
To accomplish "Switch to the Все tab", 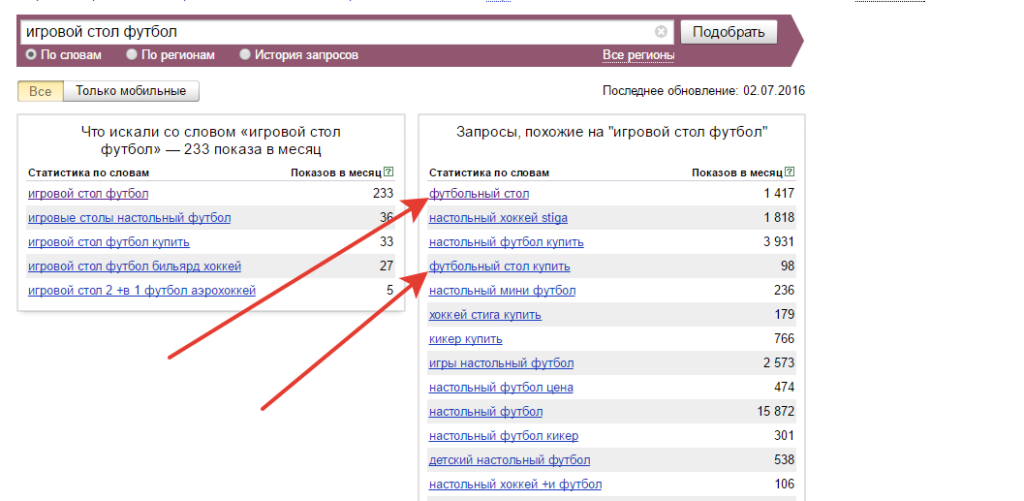I will tap(40, 91).
